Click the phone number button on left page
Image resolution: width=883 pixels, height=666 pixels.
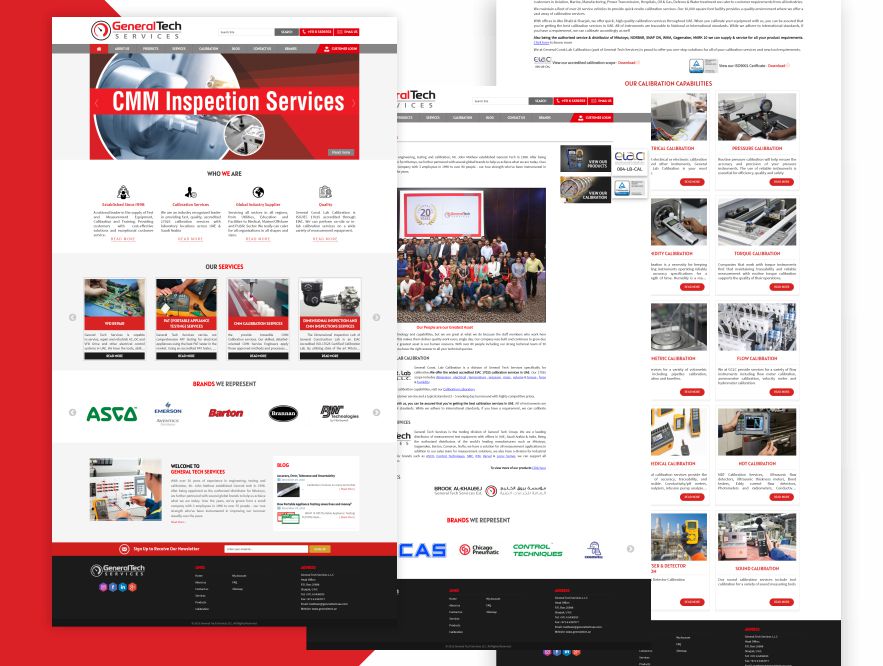(x=316, y=32)
